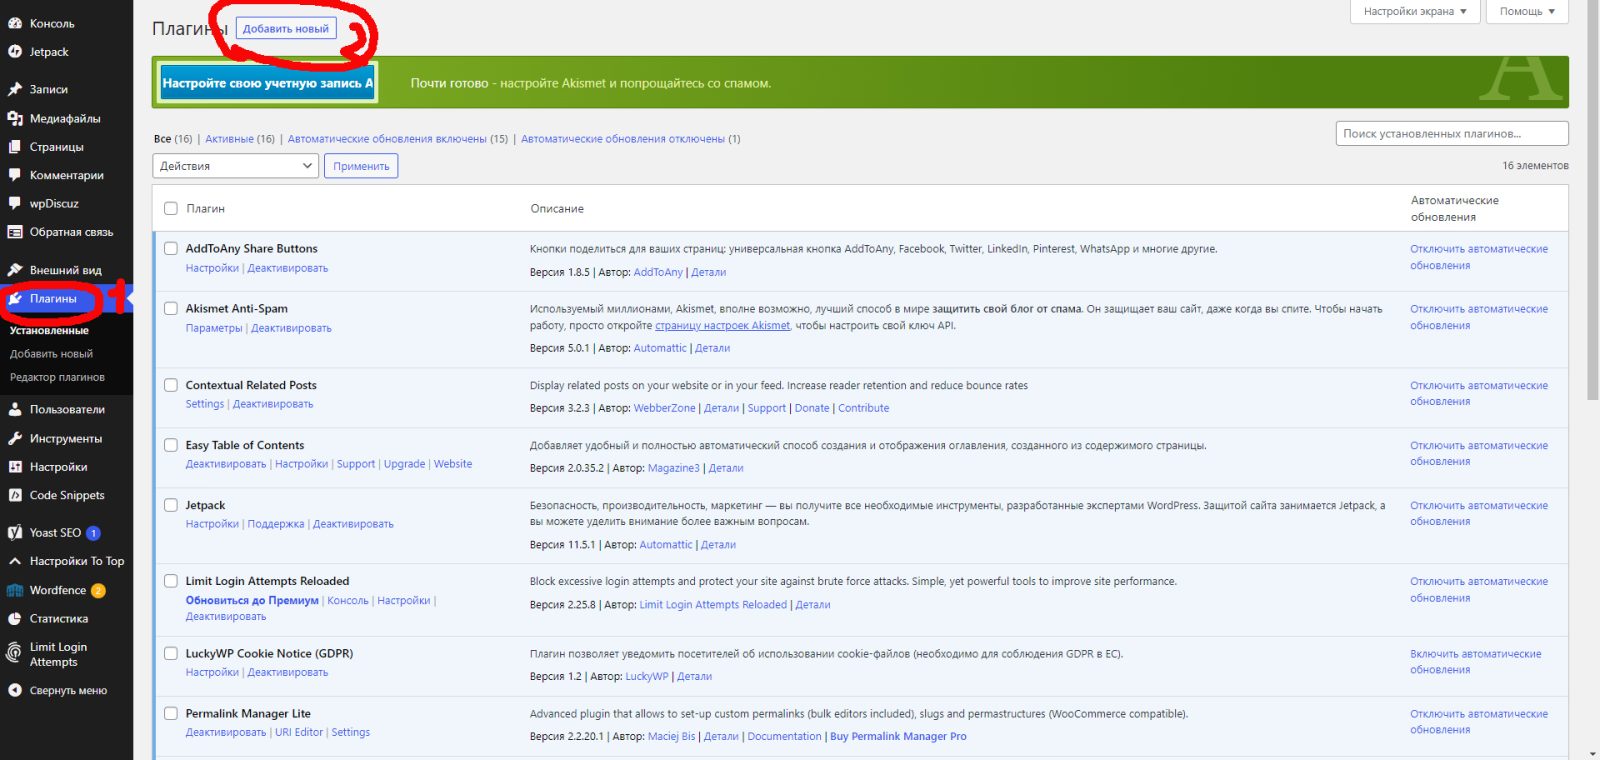Check the Contextual Related Posts checkbox
The image size is (1600, 760).
pyautogui.click(x=171, y=385)
